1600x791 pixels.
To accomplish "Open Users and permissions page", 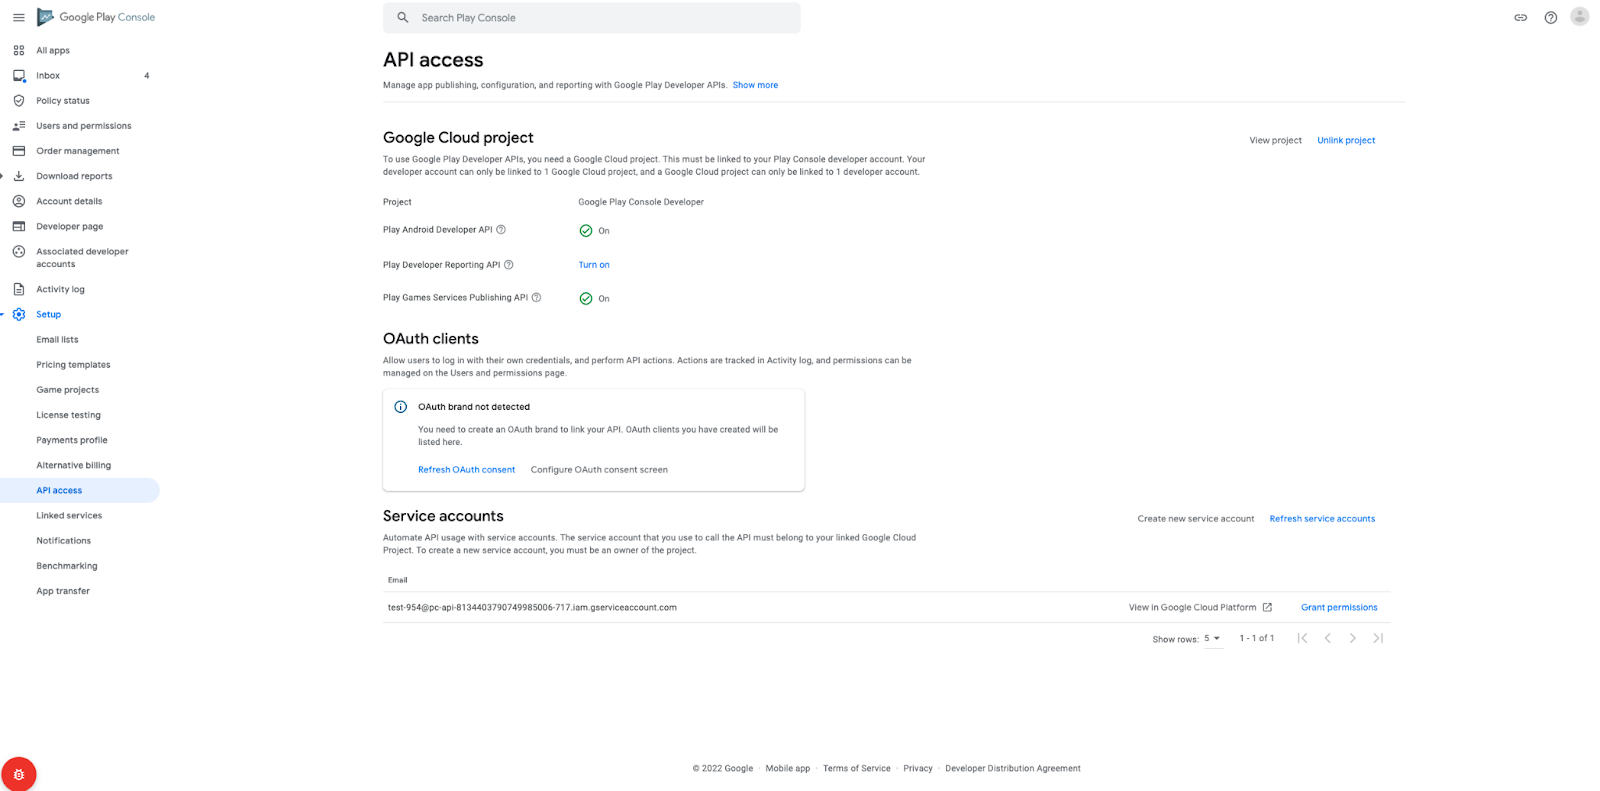I will (84, 126).
